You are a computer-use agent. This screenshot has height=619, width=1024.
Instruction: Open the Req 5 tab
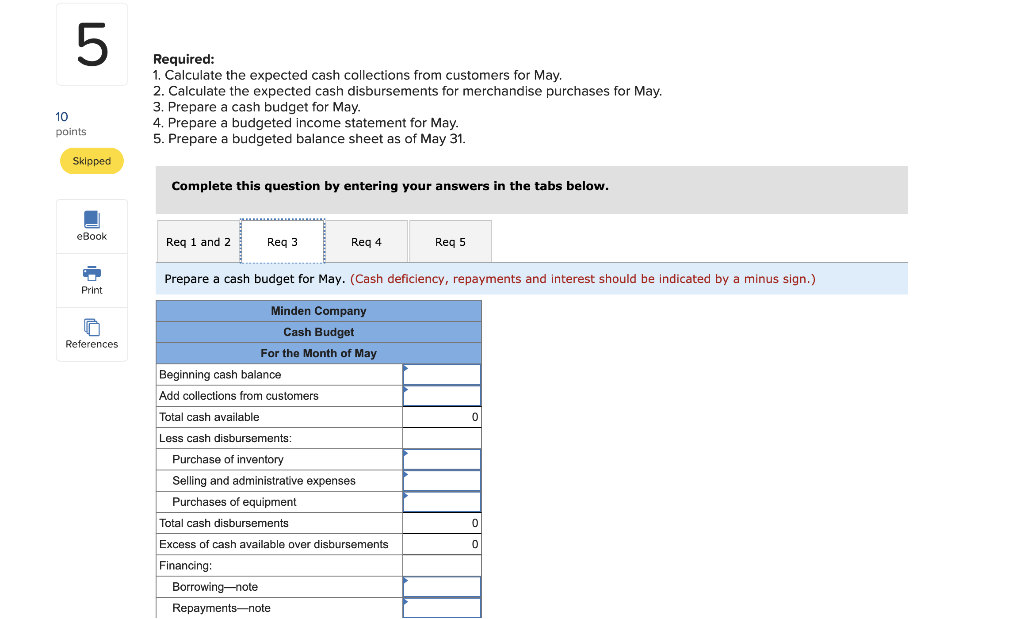[x=450, y=241]
